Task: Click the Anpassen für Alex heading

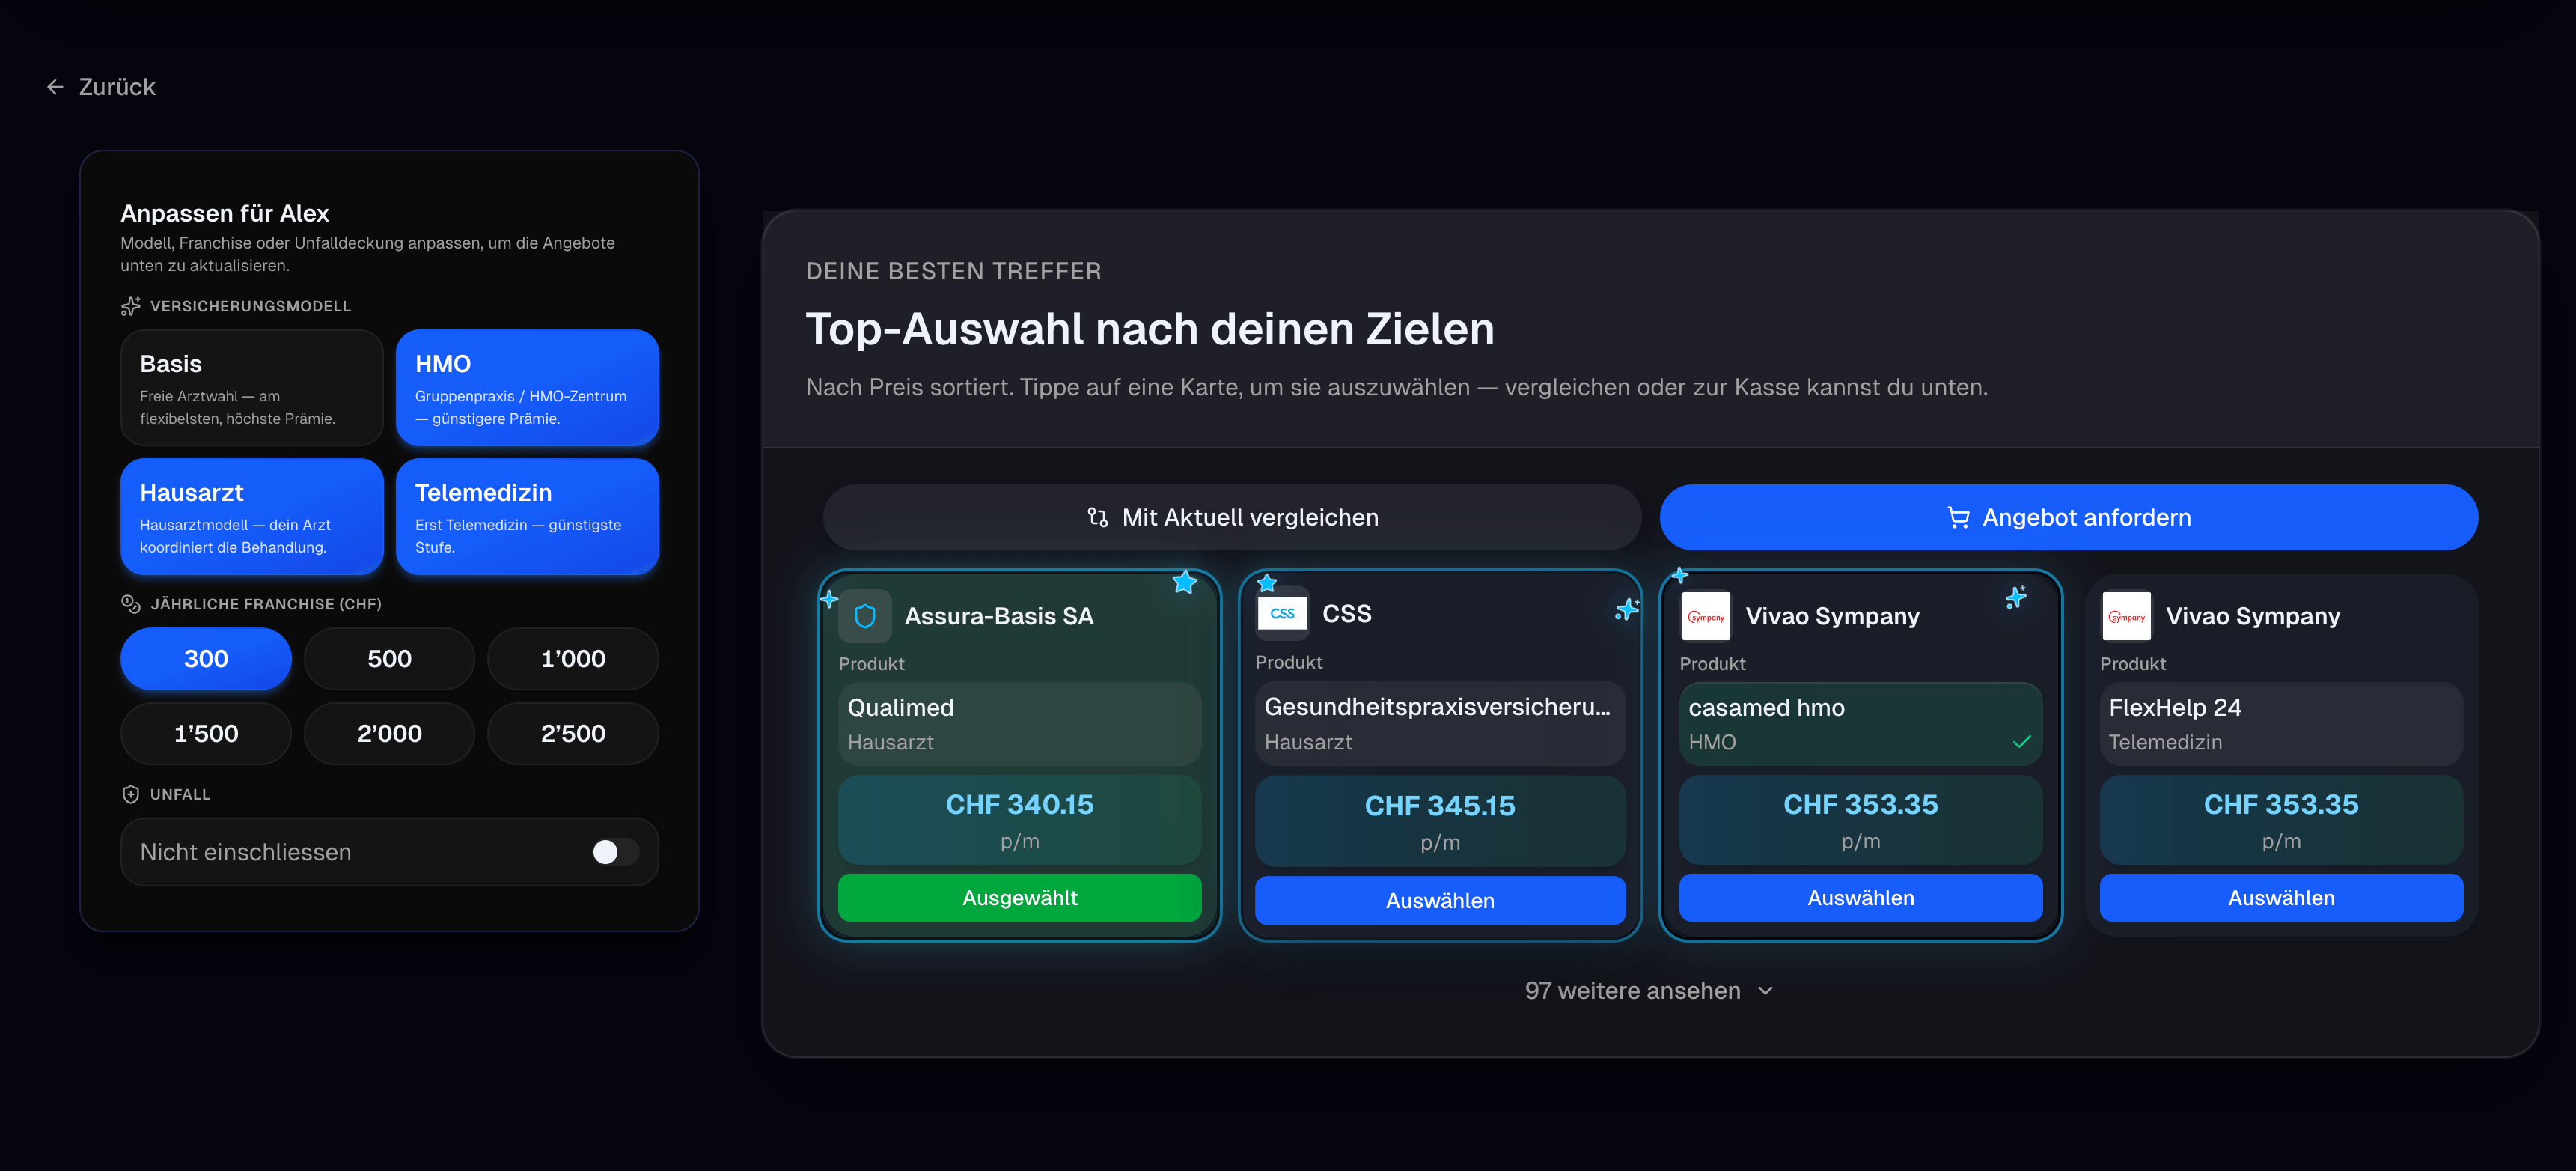Action: 225,213
